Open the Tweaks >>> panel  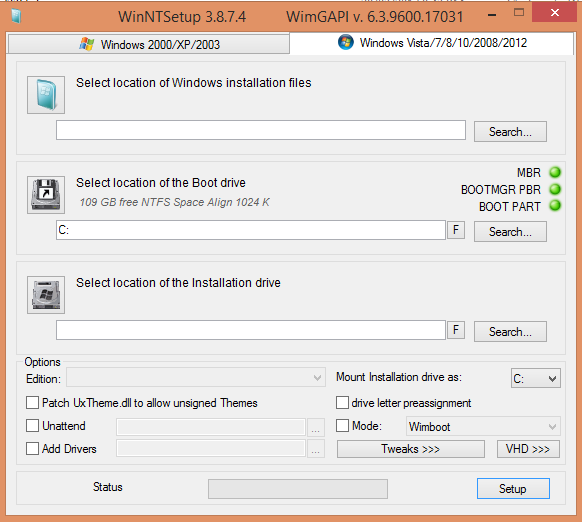[x=411, y=449]
